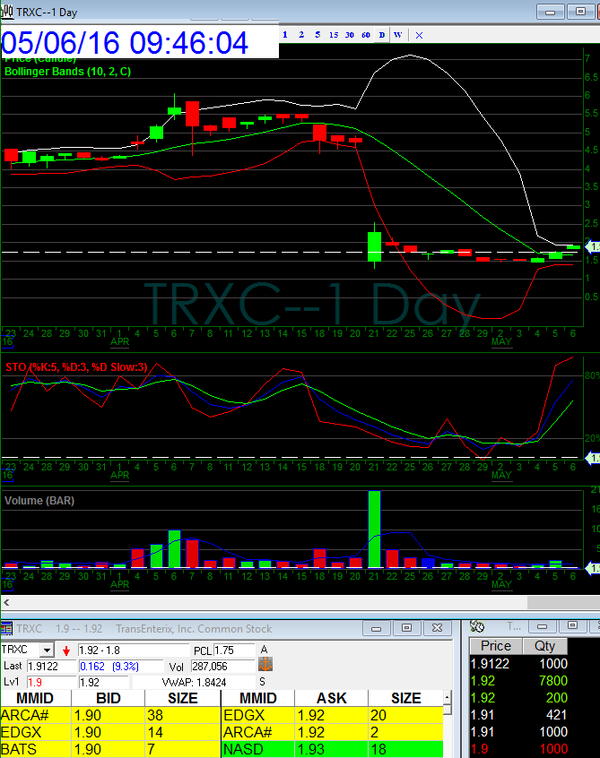The width and height of the screenshot is (600, 758).
Task: Select the 15-minute chart interval
Action: (333, 34)
